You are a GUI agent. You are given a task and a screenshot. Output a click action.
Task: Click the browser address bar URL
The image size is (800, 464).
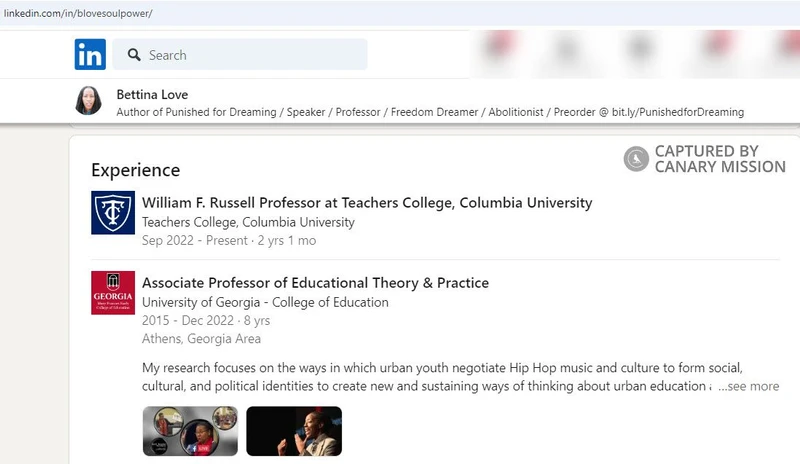[x=78, y=13]
